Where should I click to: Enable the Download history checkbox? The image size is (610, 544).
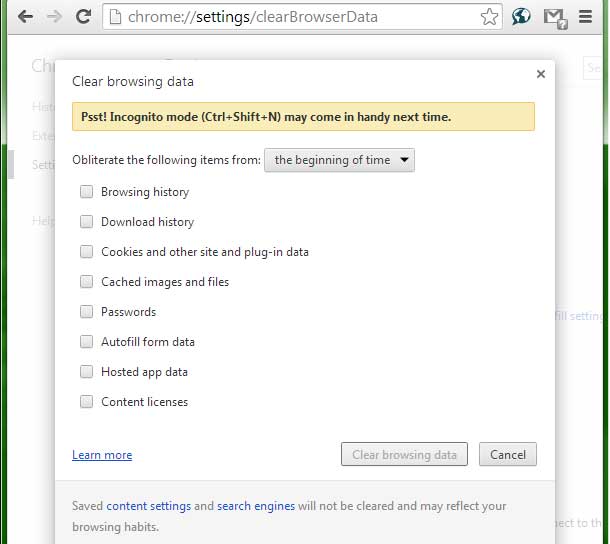click(86, 221)
